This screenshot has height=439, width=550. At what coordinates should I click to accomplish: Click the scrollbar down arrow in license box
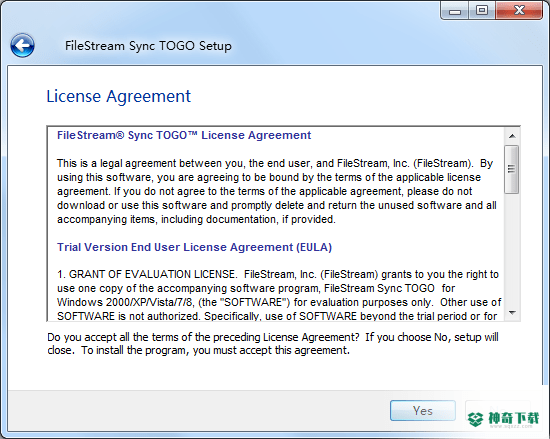tap(512, 312)
